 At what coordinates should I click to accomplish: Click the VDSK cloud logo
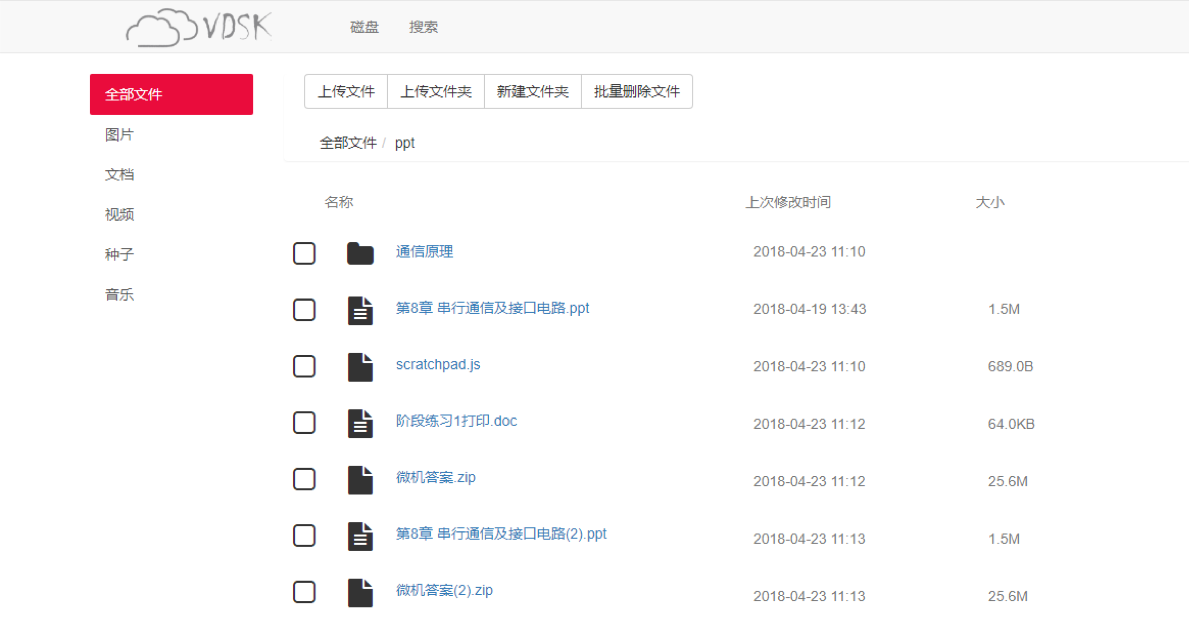click(199, 27)
